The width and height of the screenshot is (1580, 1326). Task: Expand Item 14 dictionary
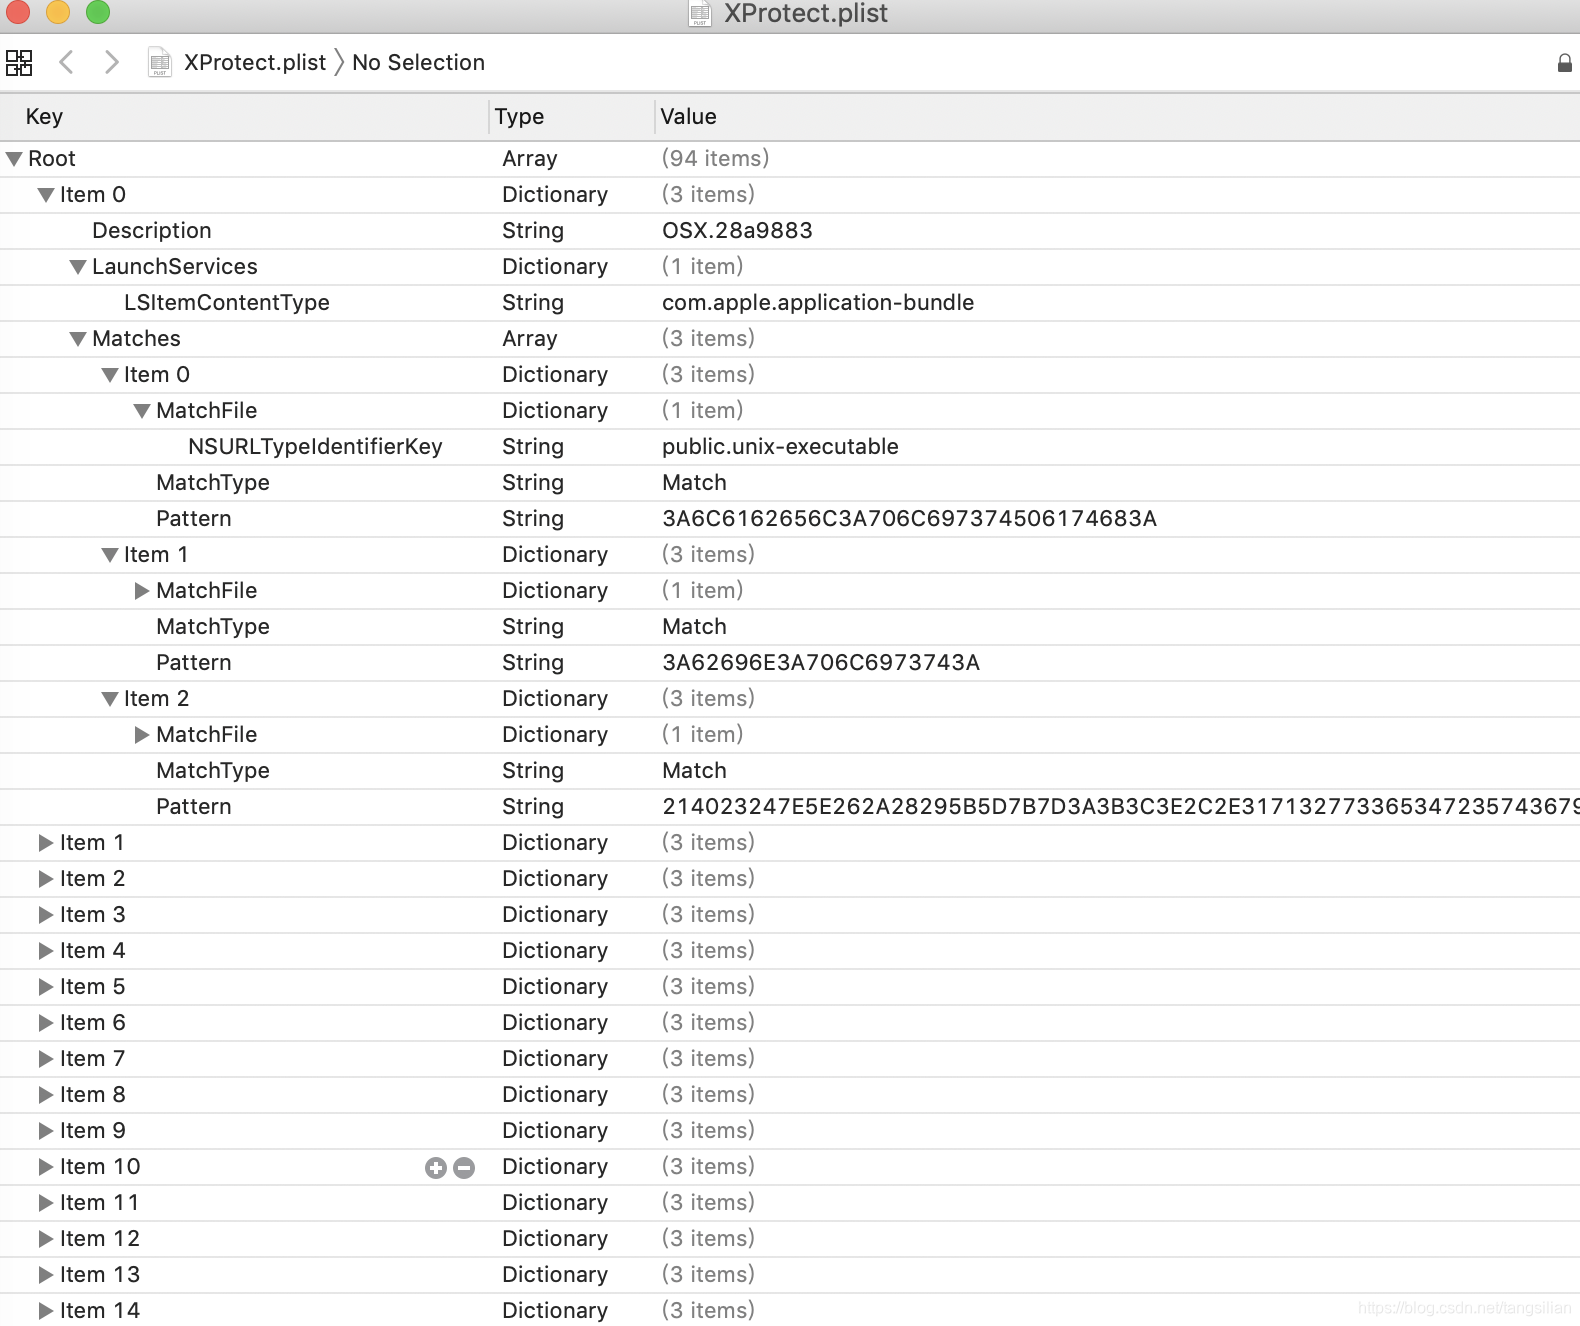click(x=46, y=1311)
